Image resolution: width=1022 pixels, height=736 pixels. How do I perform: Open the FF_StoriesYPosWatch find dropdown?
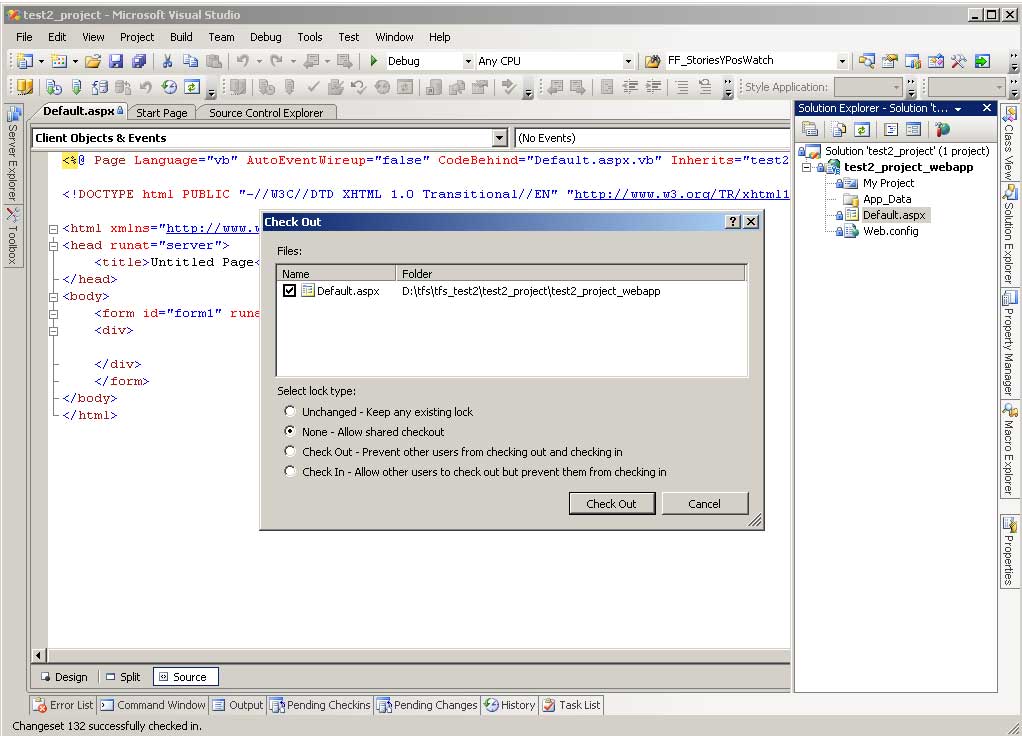click(841, 61)
